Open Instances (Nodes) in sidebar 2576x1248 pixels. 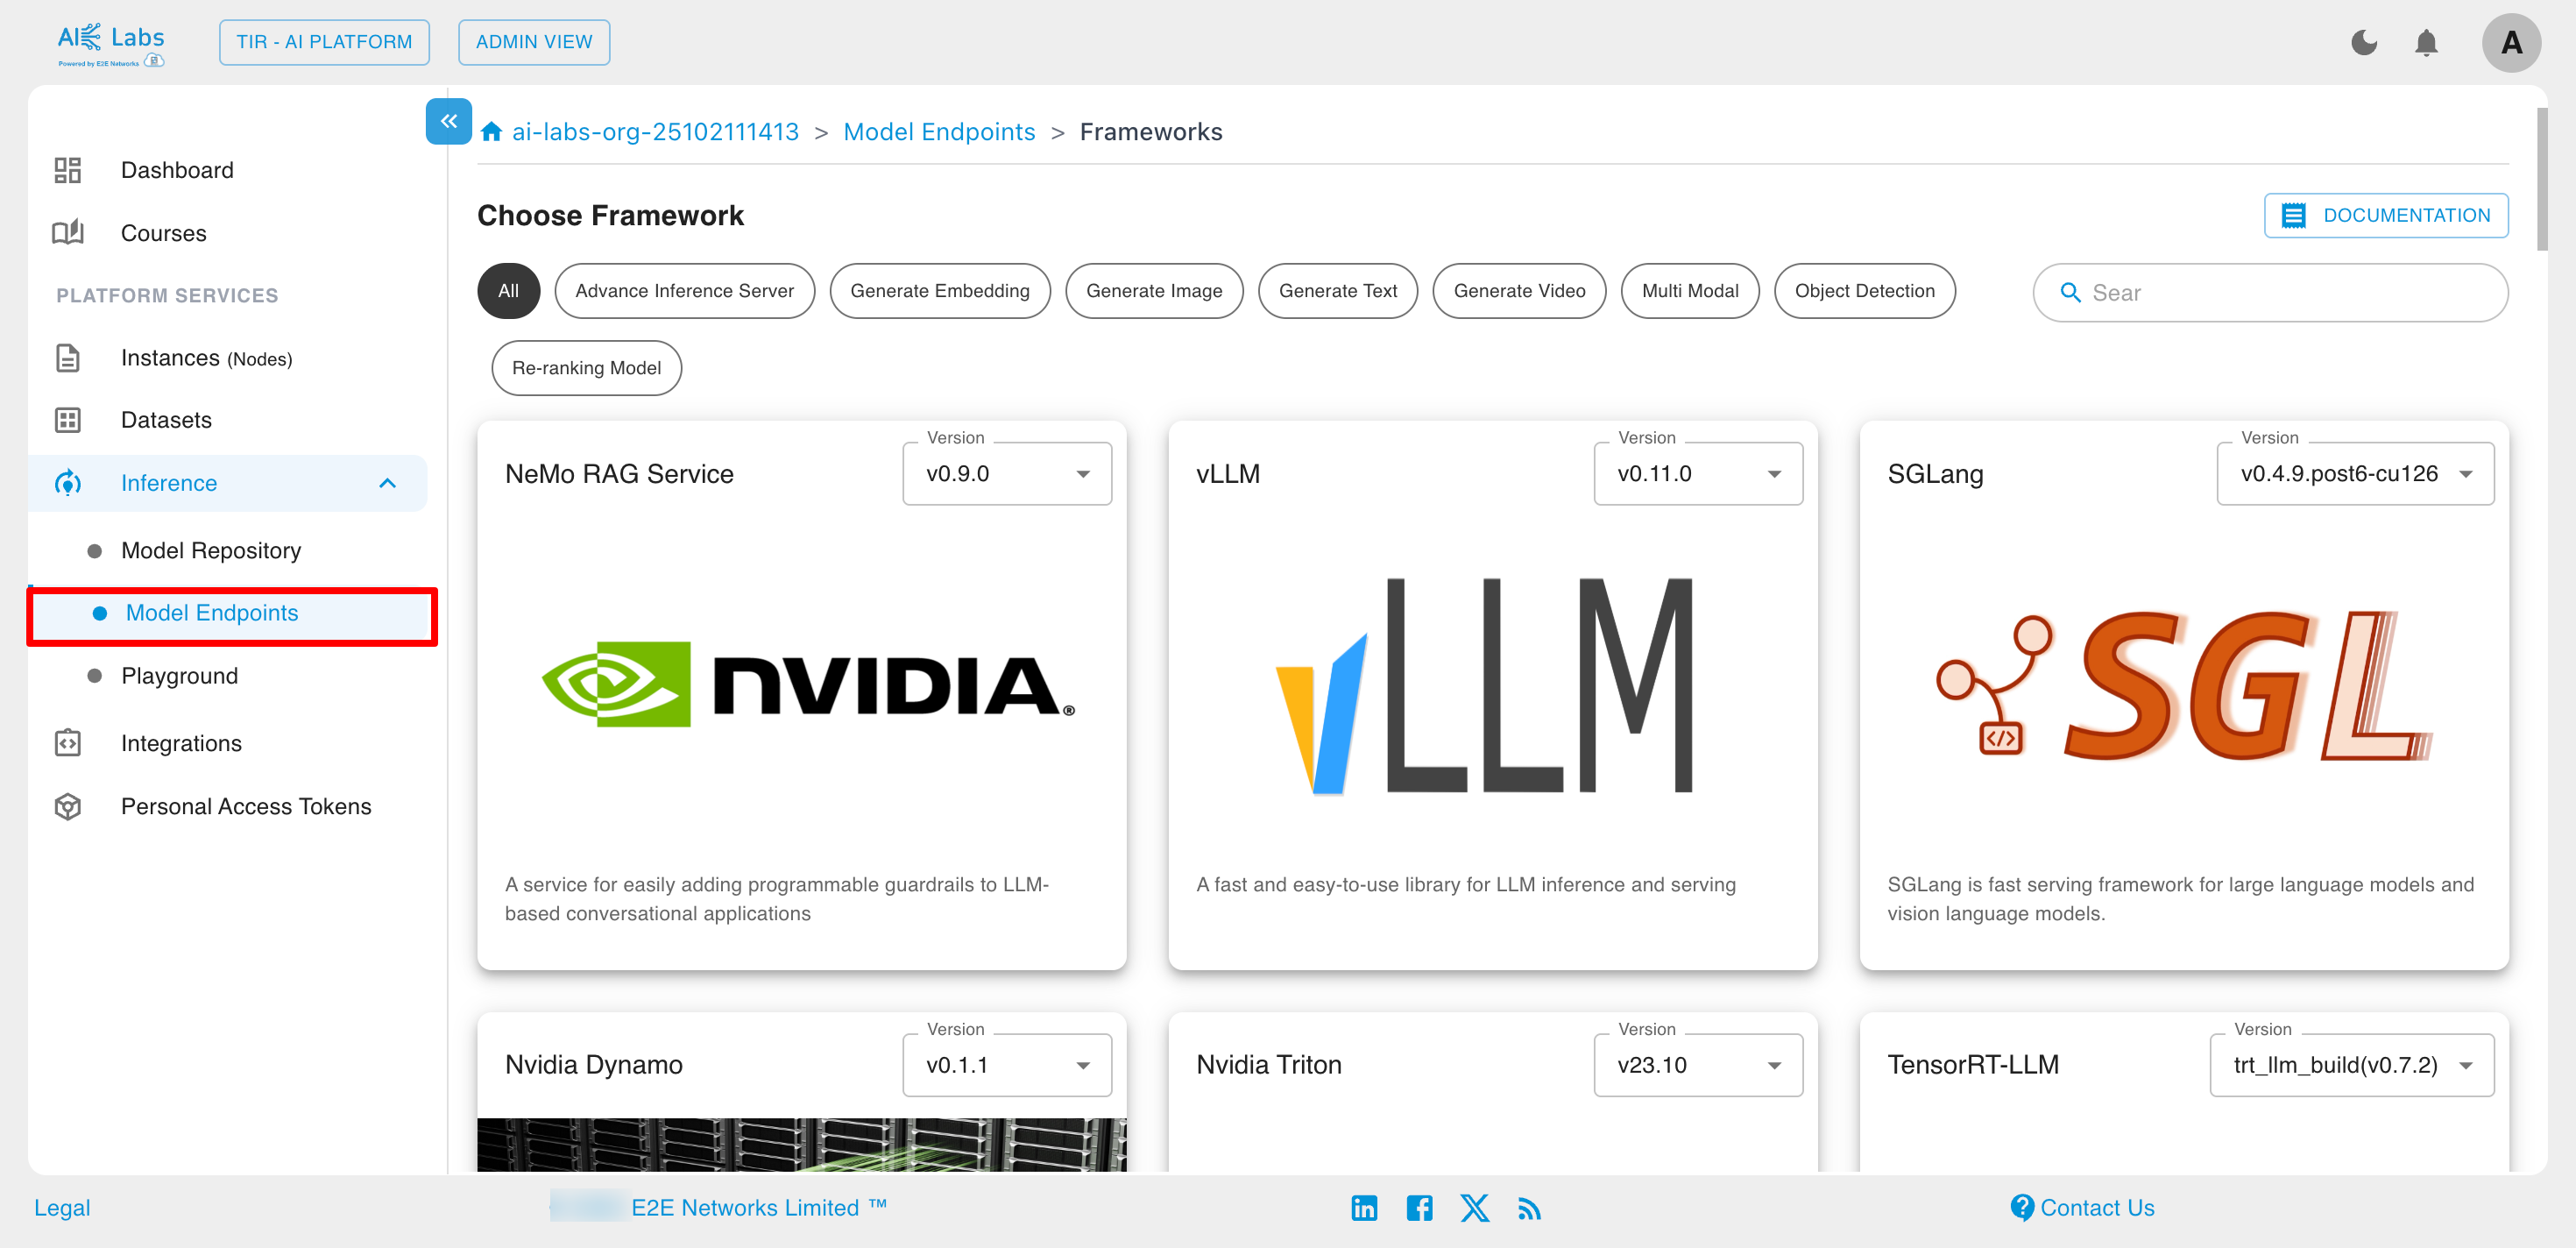point(206,358)
